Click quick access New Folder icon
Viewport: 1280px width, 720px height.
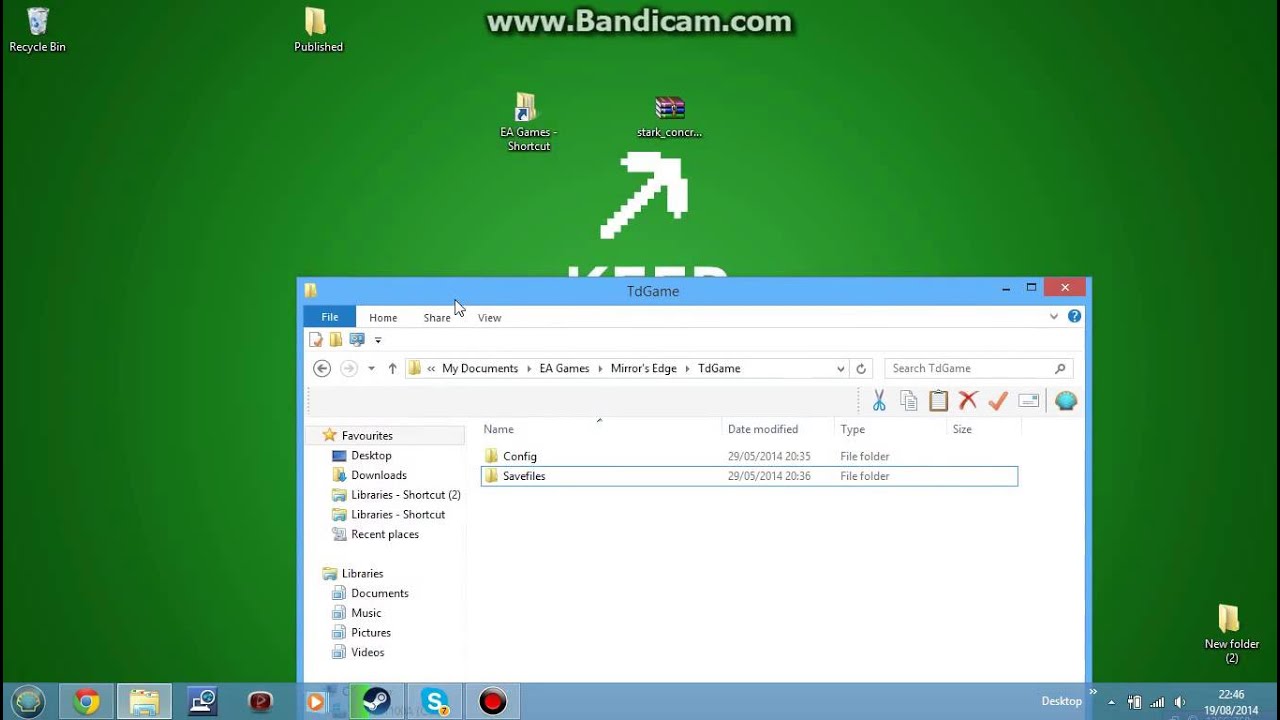coord(336,340)
